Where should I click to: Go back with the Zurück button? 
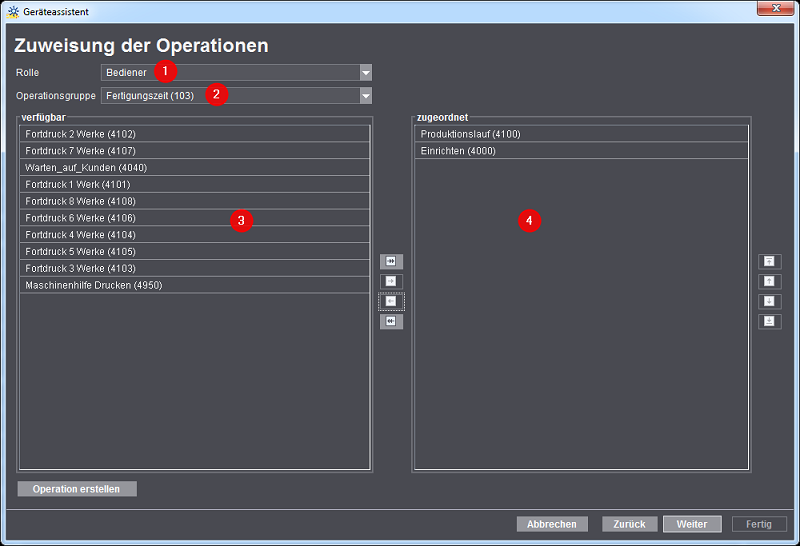pos(630,524)
